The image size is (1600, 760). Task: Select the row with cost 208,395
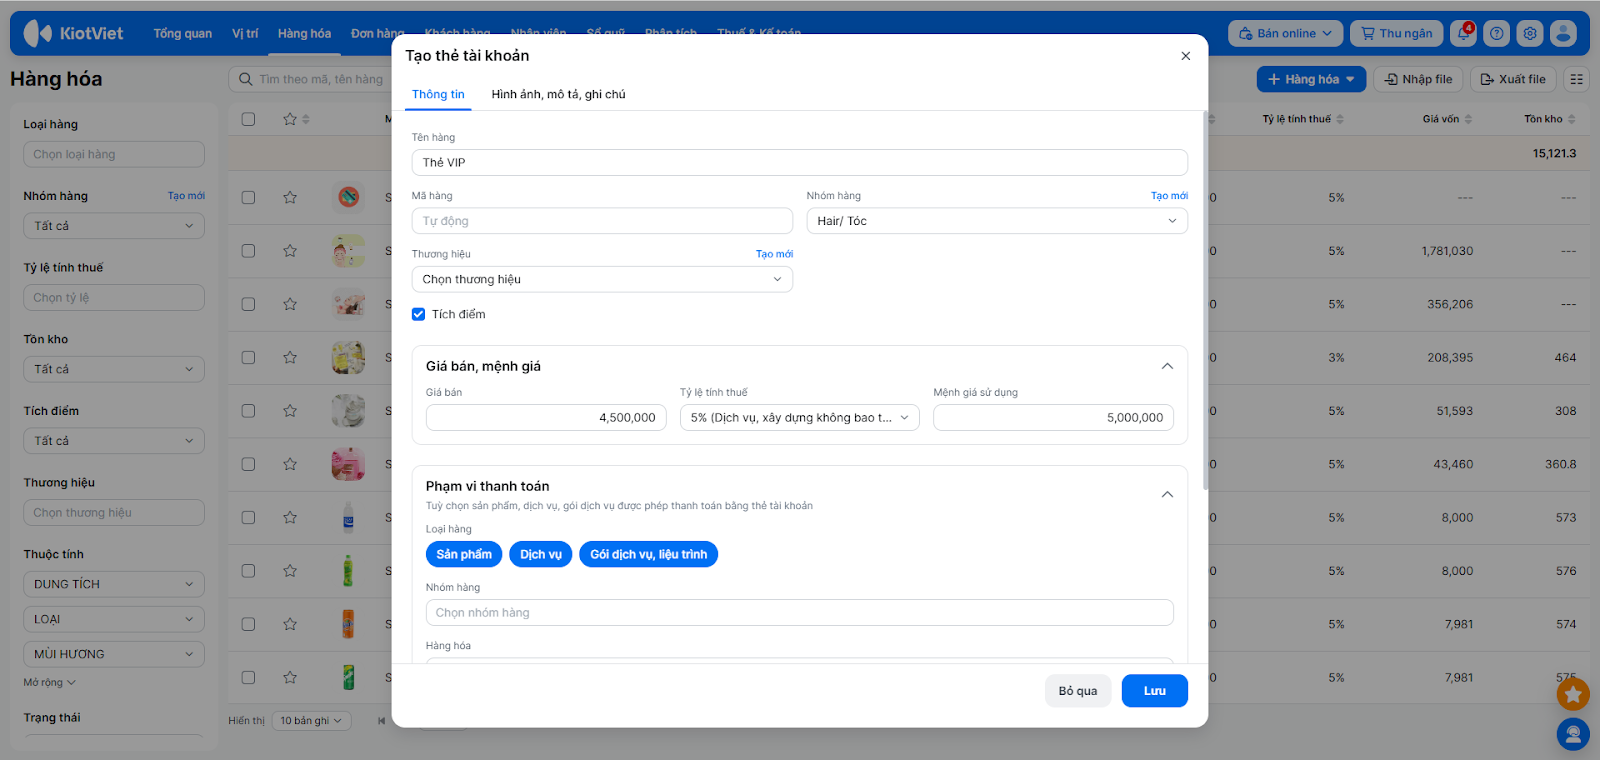248,357
